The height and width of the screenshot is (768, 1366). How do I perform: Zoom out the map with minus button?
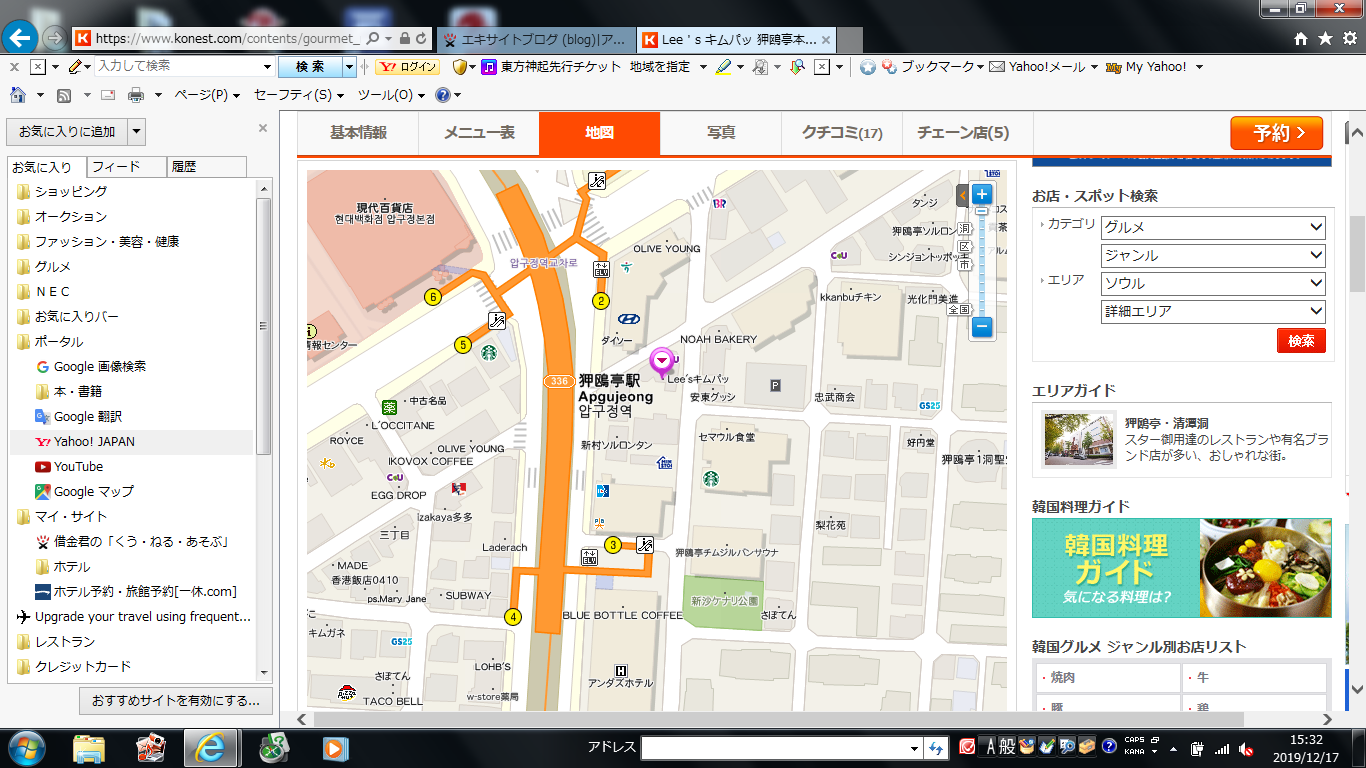(982, 326)
